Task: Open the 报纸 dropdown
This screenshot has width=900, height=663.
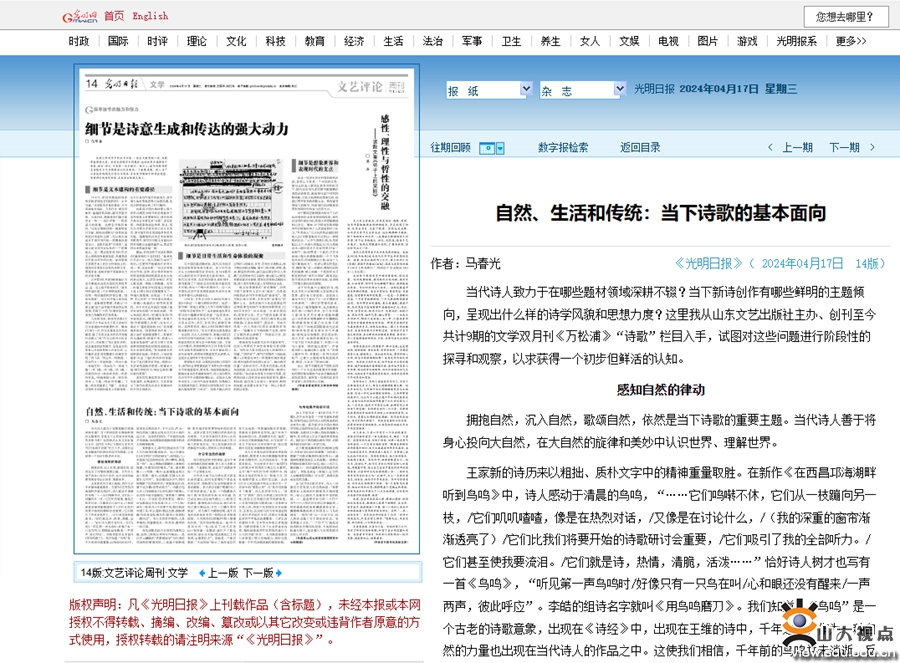Action: 490,90
